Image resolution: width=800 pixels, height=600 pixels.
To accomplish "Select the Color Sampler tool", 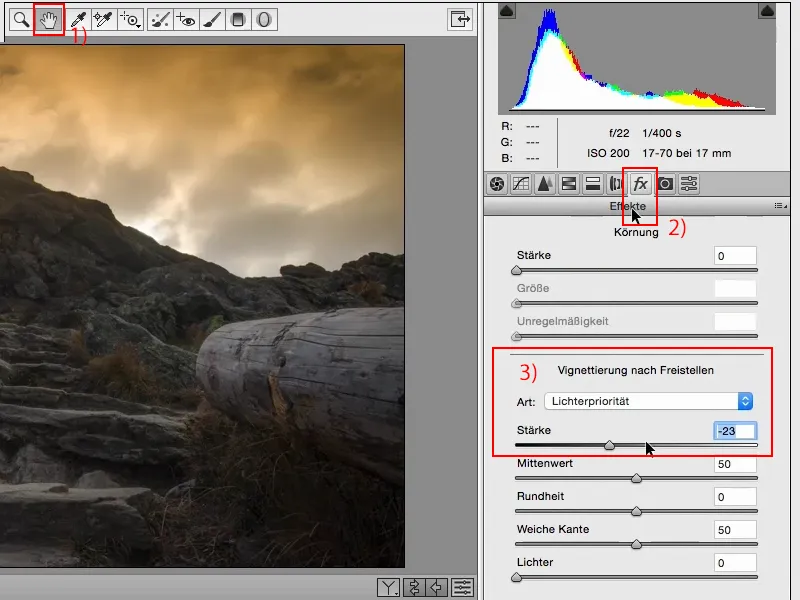I will (x=104, y=20).
